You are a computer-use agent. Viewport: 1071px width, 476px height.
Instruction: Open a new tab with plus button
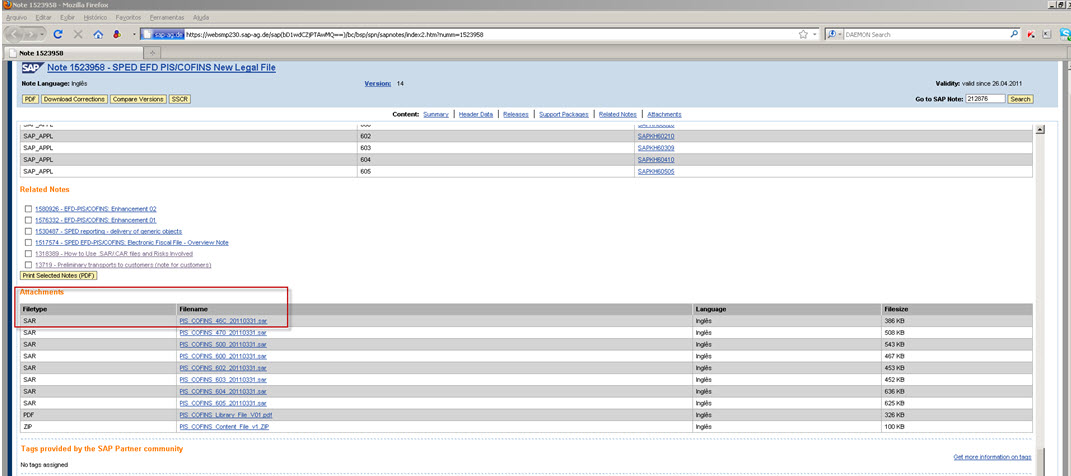[153, 52]
